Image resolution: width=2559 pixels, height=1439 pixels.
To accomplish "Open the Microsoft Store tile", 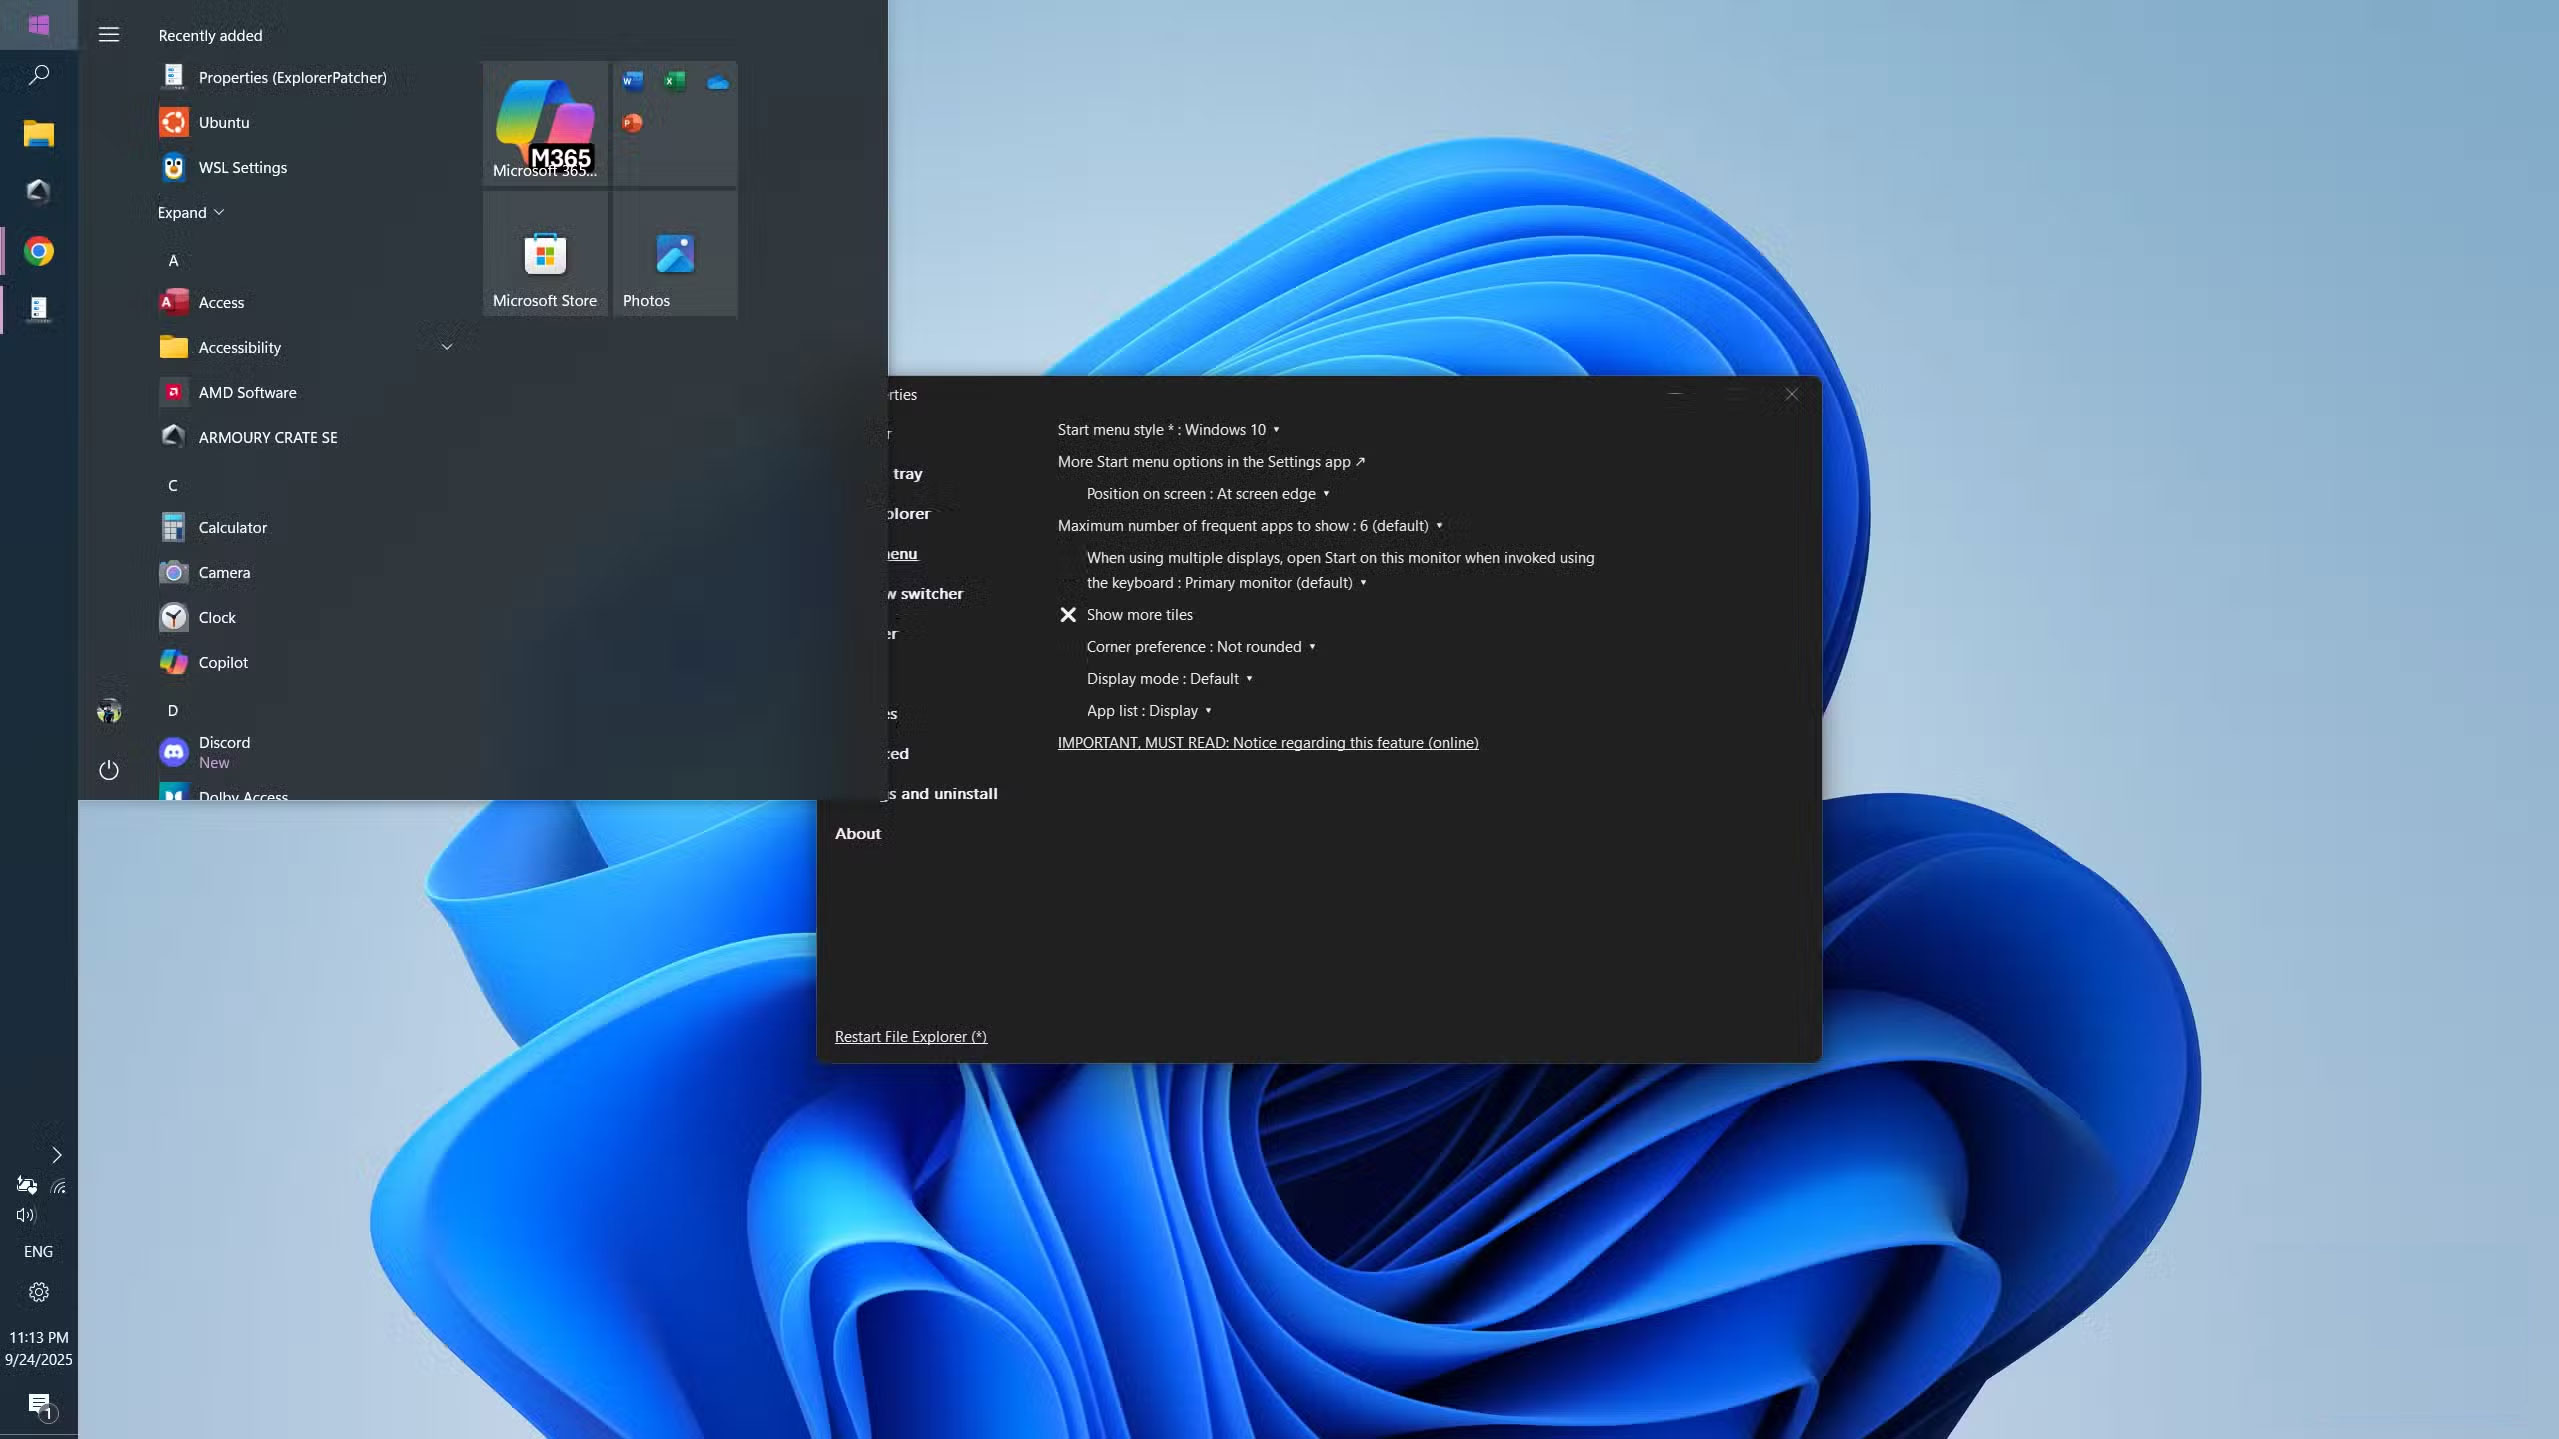I will (545, 255).
